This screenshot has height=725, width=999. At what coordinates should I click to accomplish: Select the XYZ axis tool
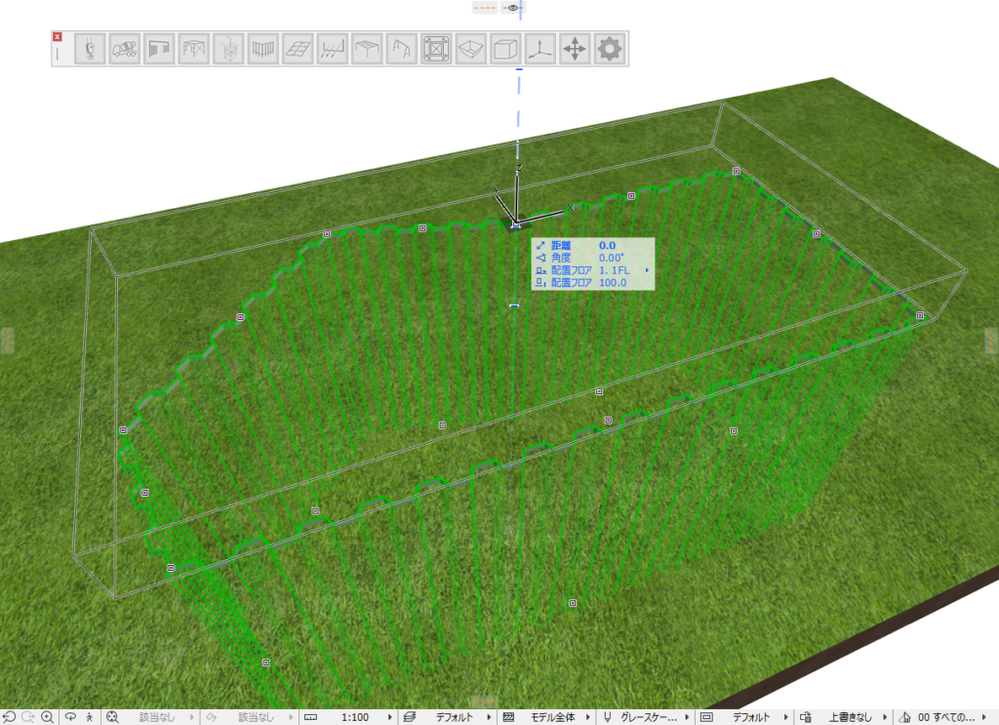tap(540, 48)
